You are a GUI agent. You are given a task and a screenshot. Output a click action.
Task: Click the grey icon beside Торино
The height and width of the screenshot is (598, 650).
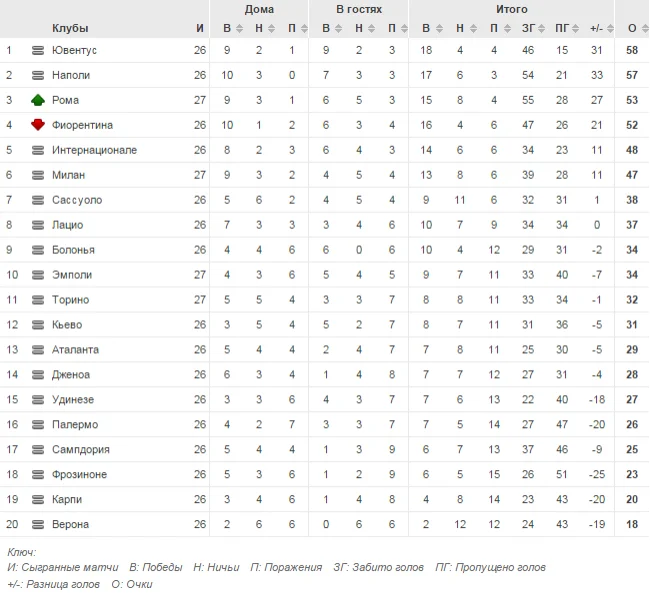pos(38,300)
